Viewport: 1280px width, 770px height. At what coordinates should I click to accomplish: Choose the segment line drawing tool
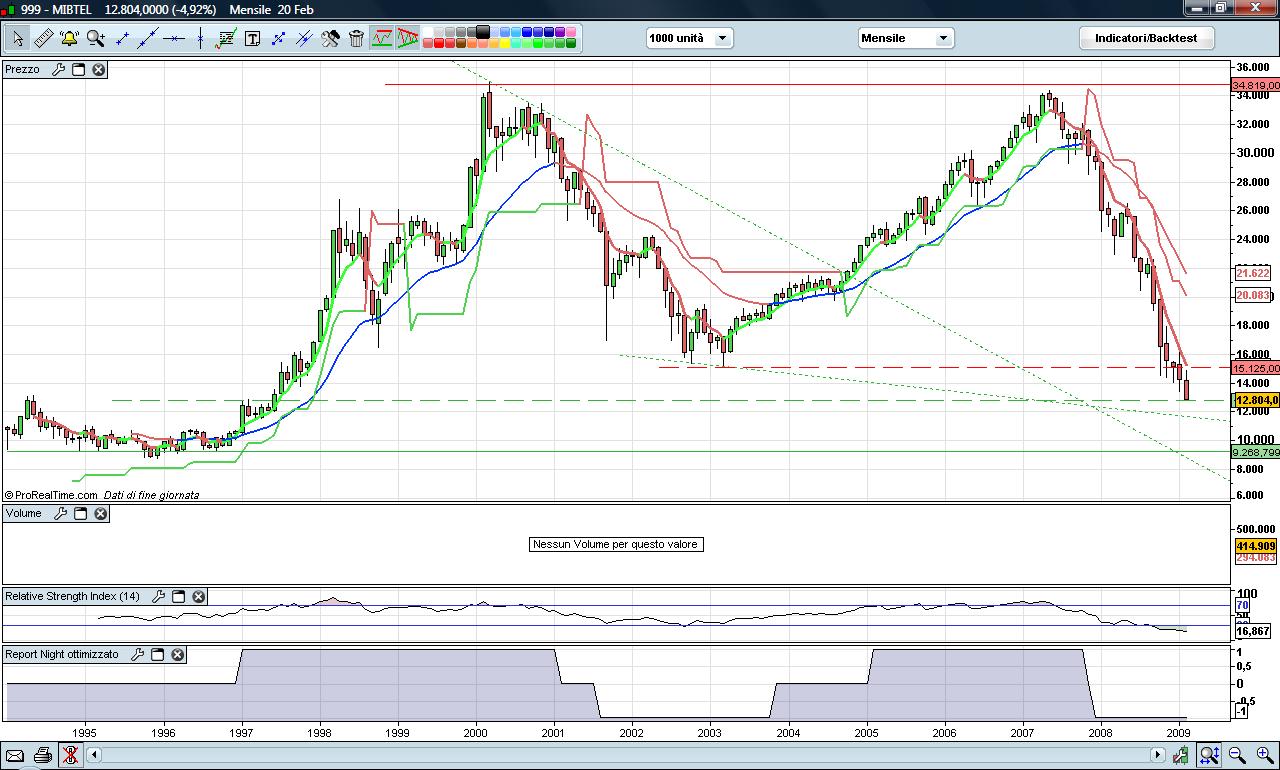122,39
